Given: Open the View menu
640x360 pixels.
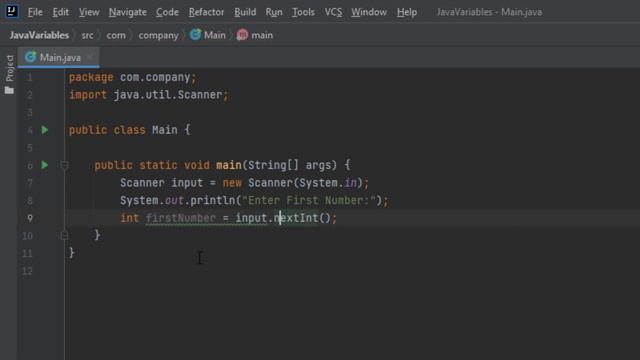Looking at the screenshot, I should tap(89, 12).
